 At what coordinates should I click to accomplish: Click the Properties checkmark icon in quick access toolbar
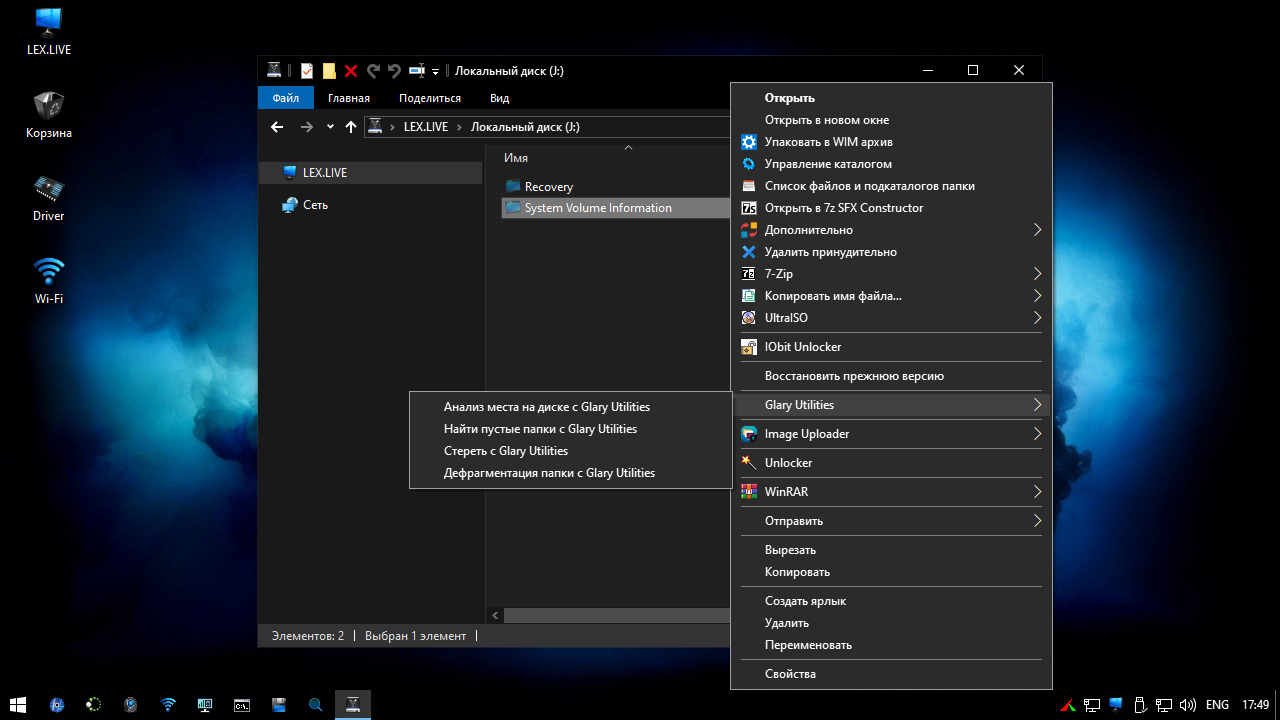click(x=307, y=71)
